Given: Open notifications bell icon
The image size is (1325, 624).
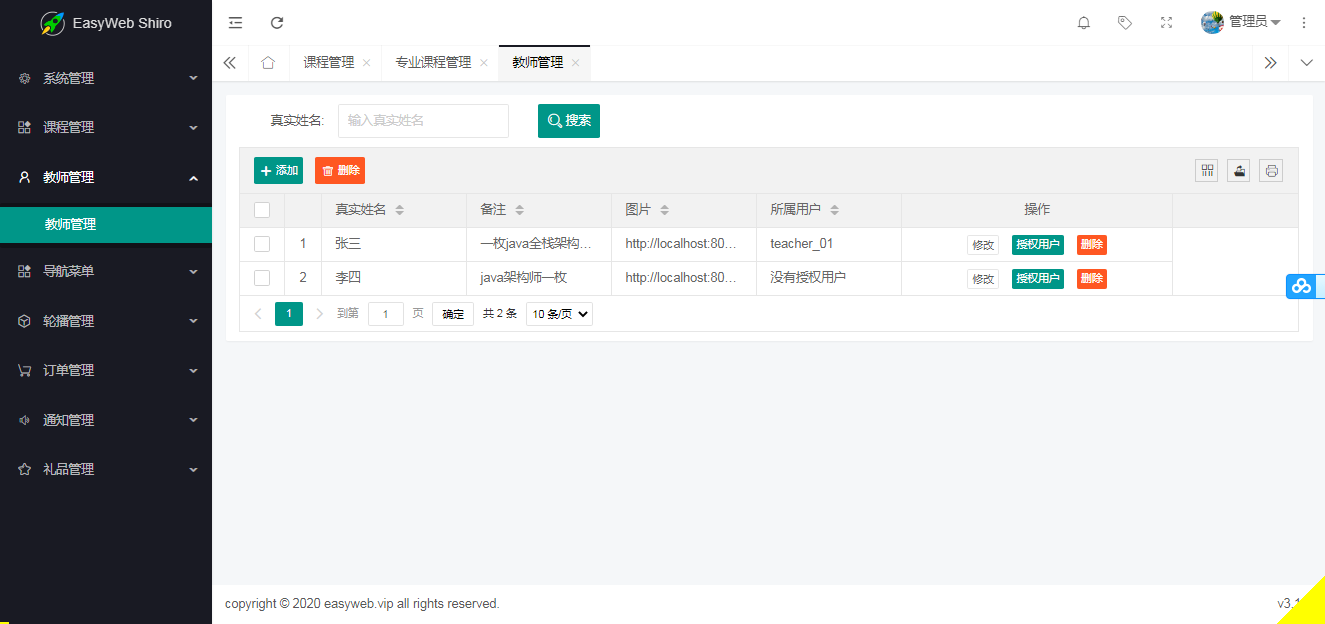Looking at the screenshot, I should pos(1083,23).
